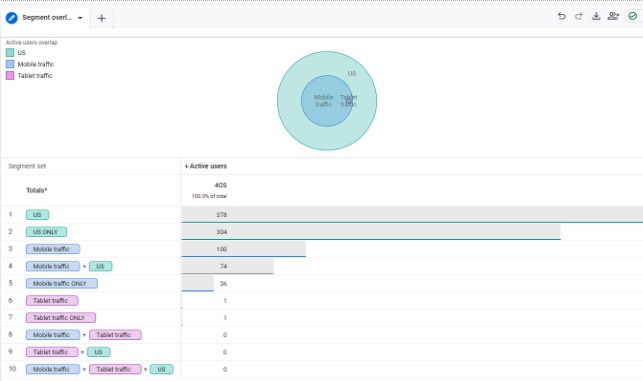The height and width of the screenshot is (381, 643).
Task: Click the 100.0% of total text
Action: click(209, 196)
